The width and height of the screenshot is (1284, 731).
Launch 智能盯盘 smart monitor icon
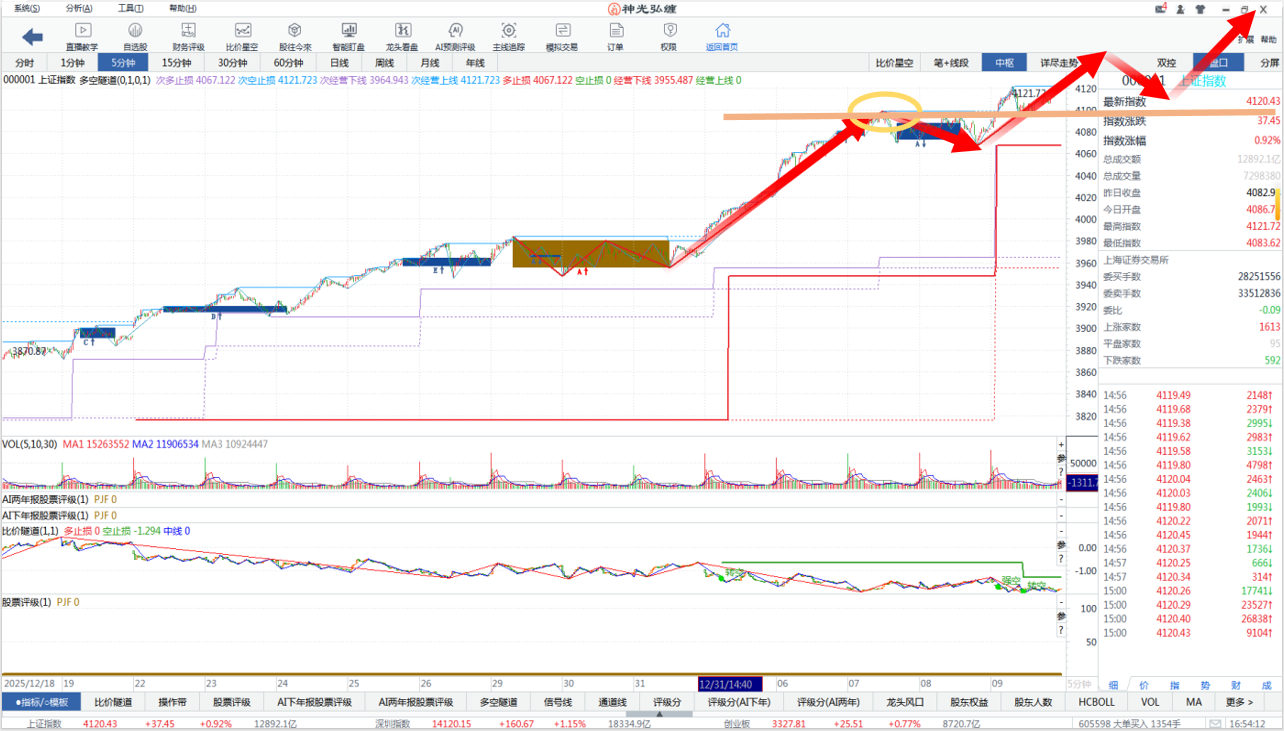coord(348,37)
